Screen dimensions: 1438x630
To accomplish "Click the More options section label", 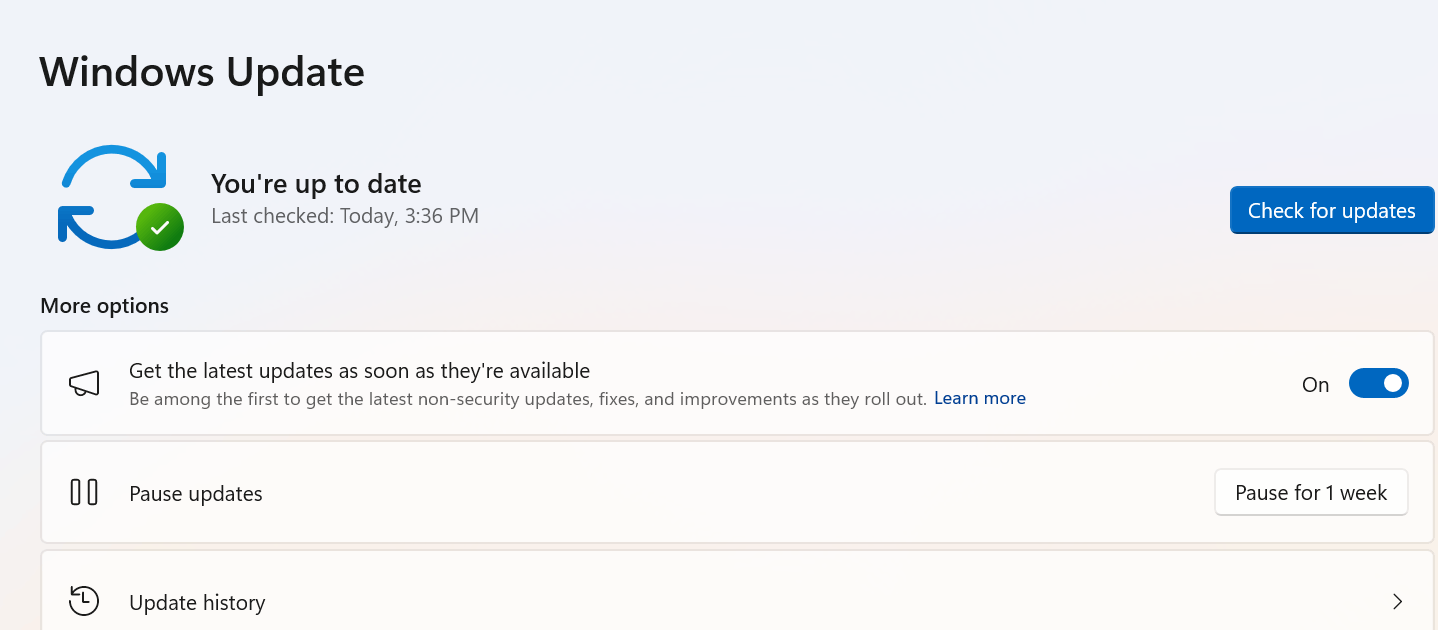I will pos(104,306).
